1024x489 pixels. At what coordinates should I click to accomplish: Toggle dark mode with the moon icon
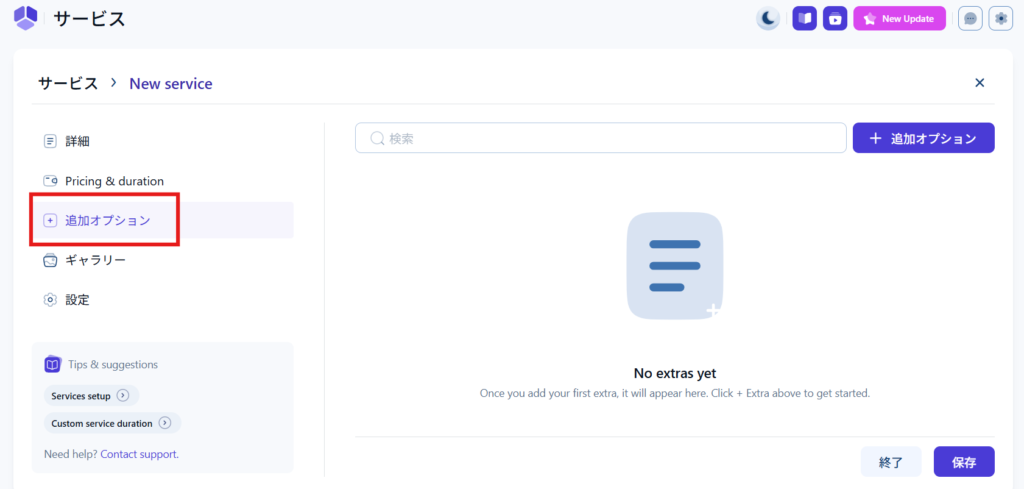click(767, 19)
